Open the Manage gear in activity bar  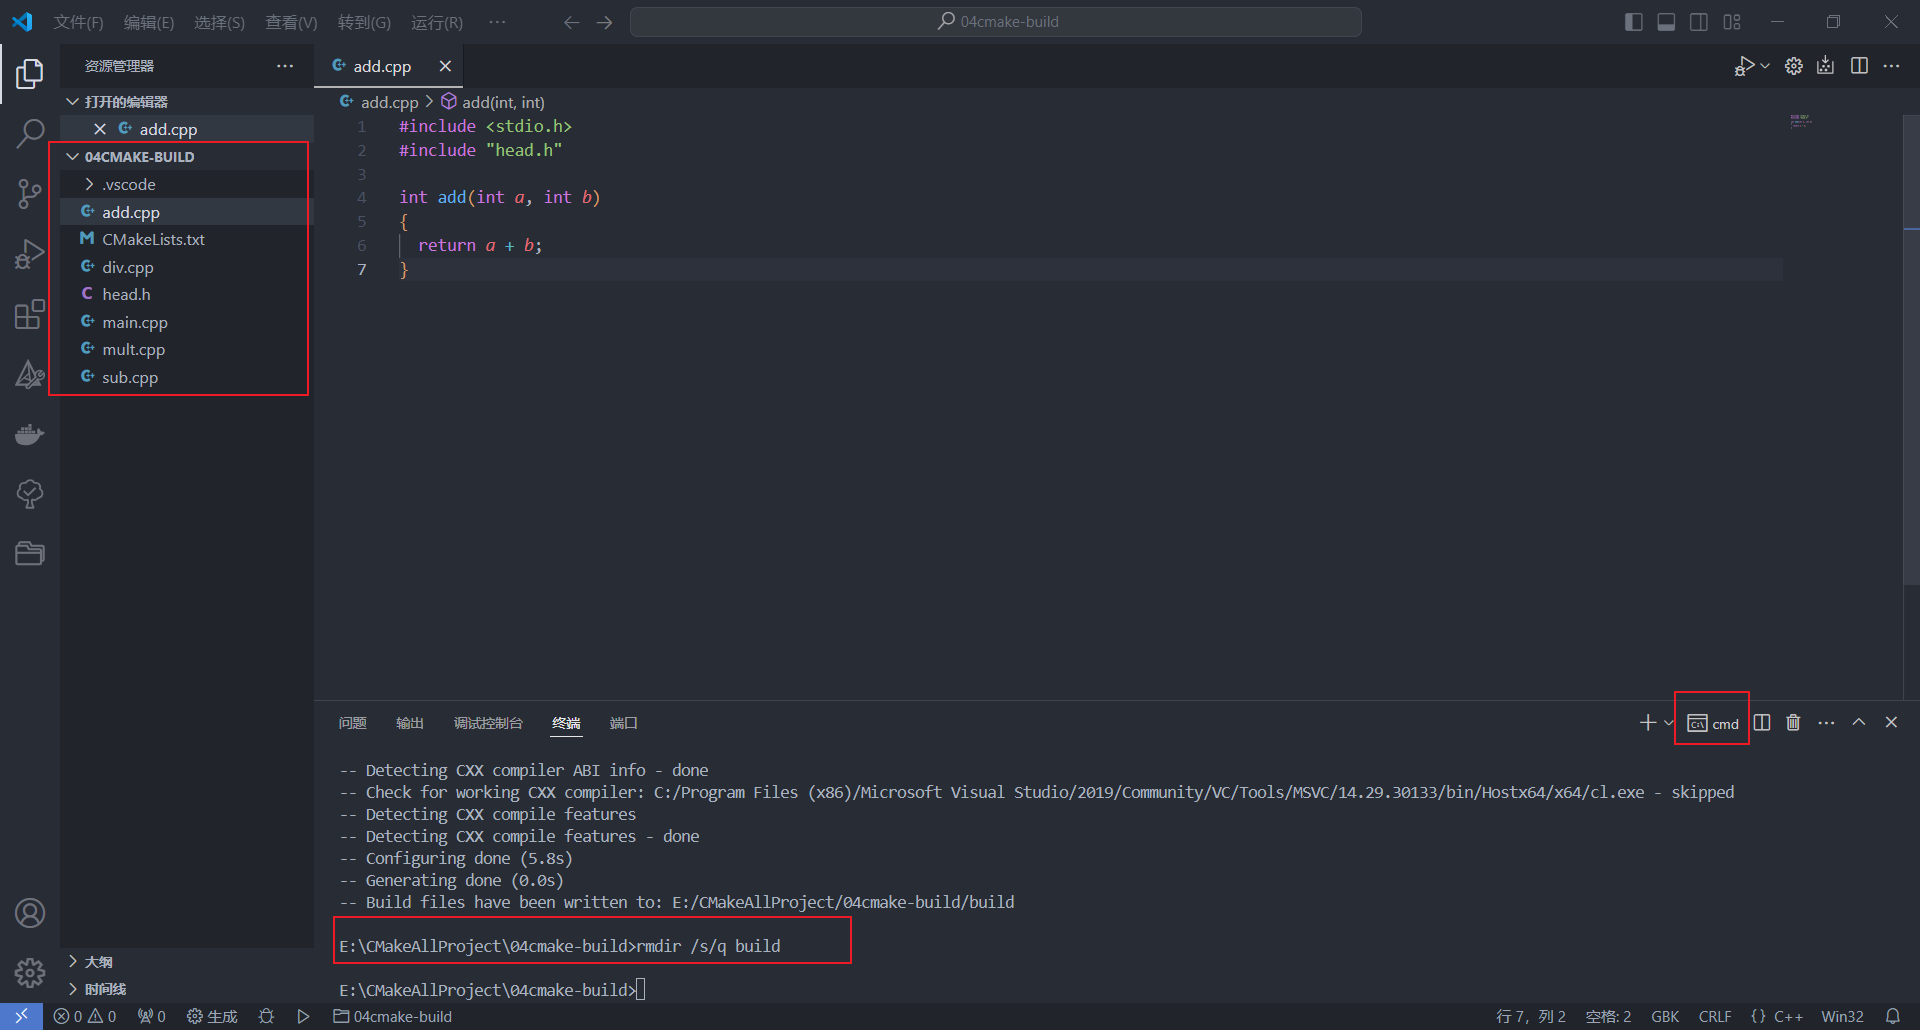pos(30,972)
